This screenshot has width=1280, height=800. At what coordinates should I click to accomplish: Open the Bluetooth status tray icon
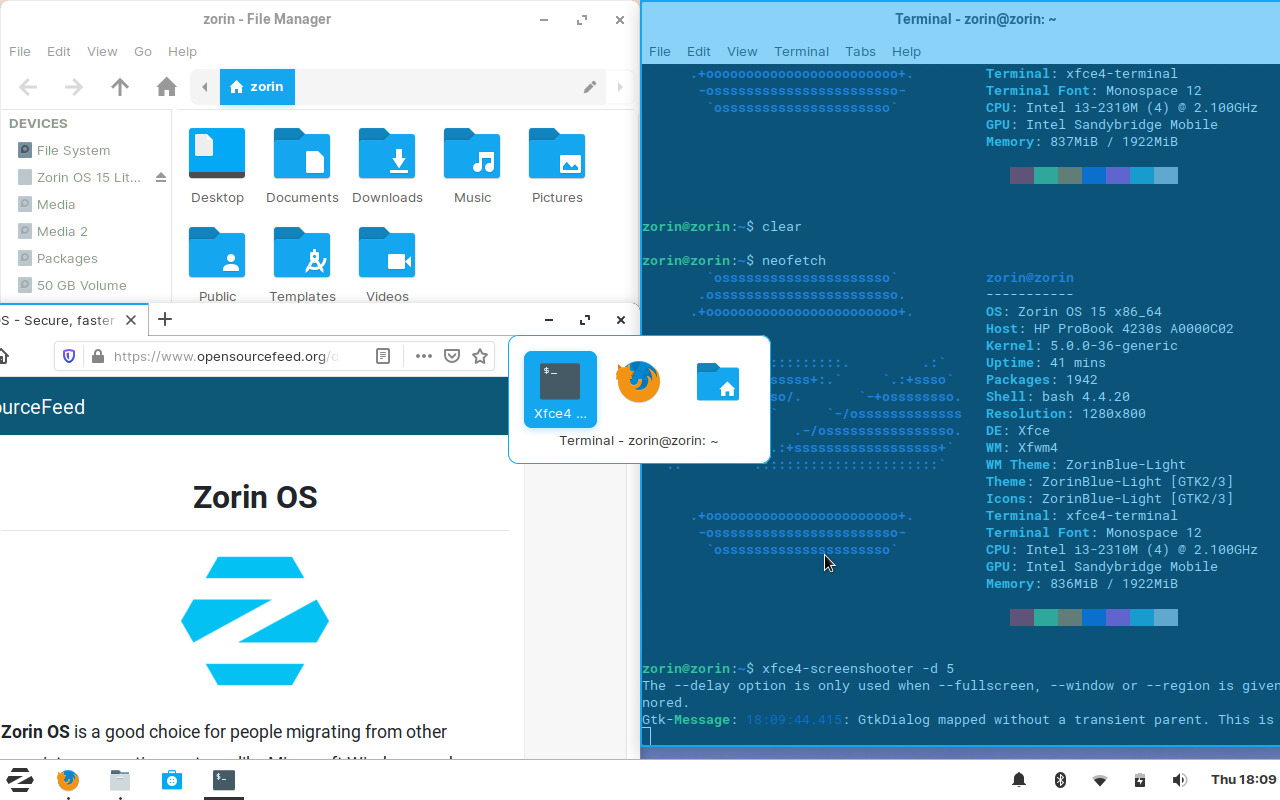[x=1060, y=780]
